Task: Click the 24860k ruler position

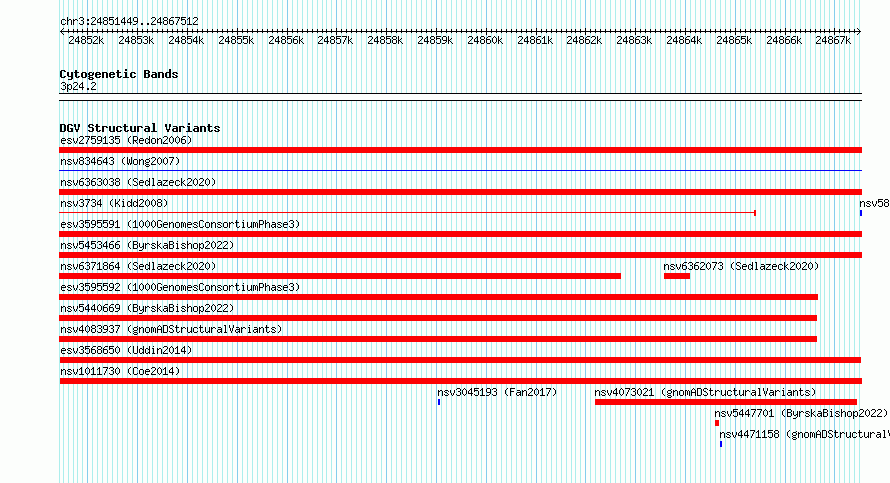Action: click(x=485, y=40)
